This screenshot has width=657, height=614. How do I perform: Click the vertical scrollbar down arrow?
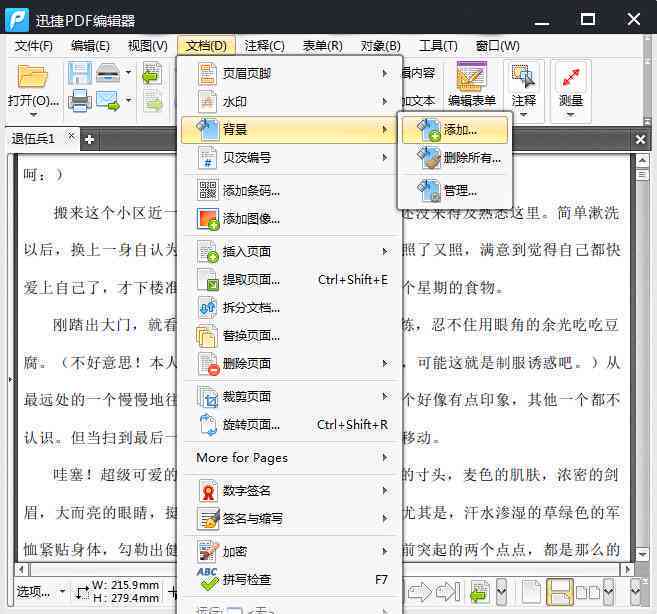642,554
